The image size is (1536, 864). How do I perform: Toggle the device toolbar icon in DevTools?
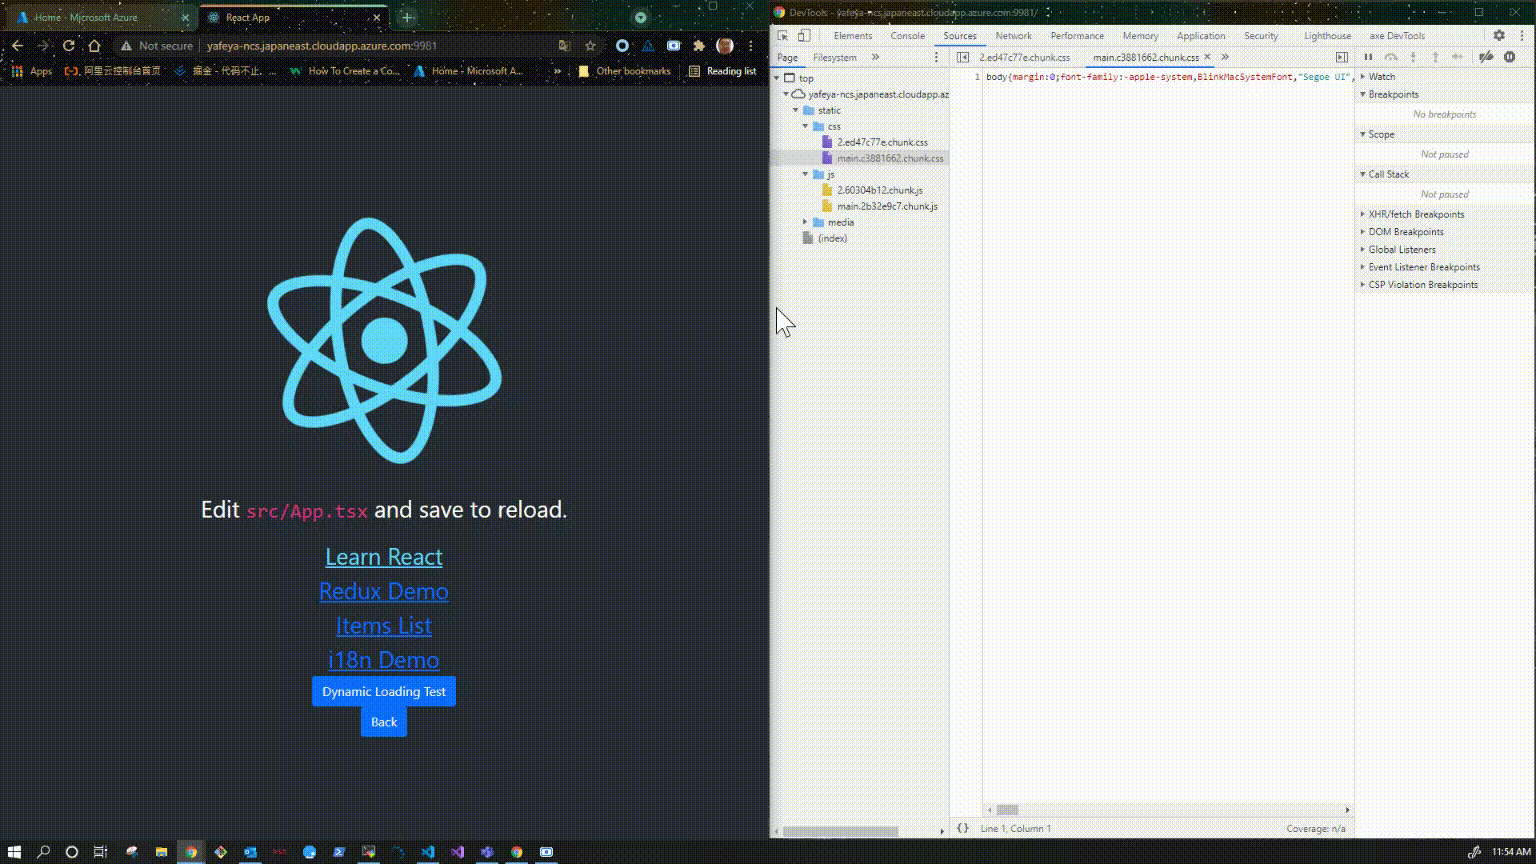click(804, 36)
